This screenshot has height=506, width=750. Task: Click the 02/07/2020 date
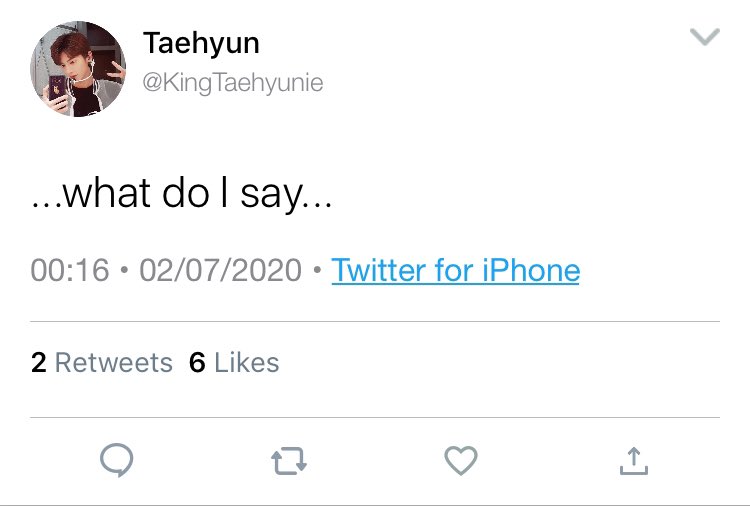click(x=221, y=270)
